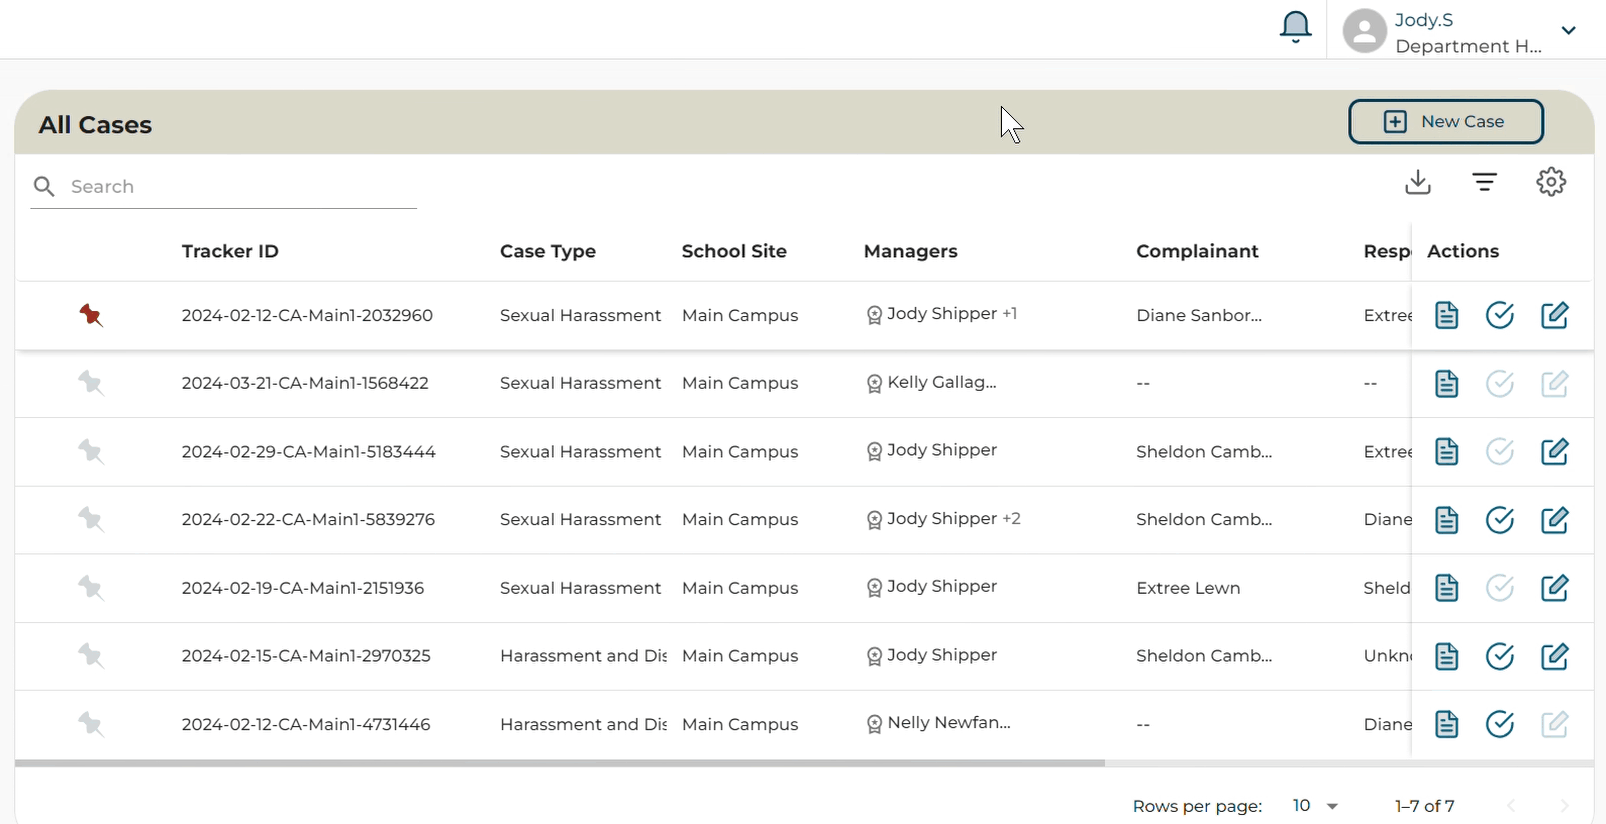Expand the Jody.S user account menu
This screenshot has height=824, width=1606.
pos(1568,30)
